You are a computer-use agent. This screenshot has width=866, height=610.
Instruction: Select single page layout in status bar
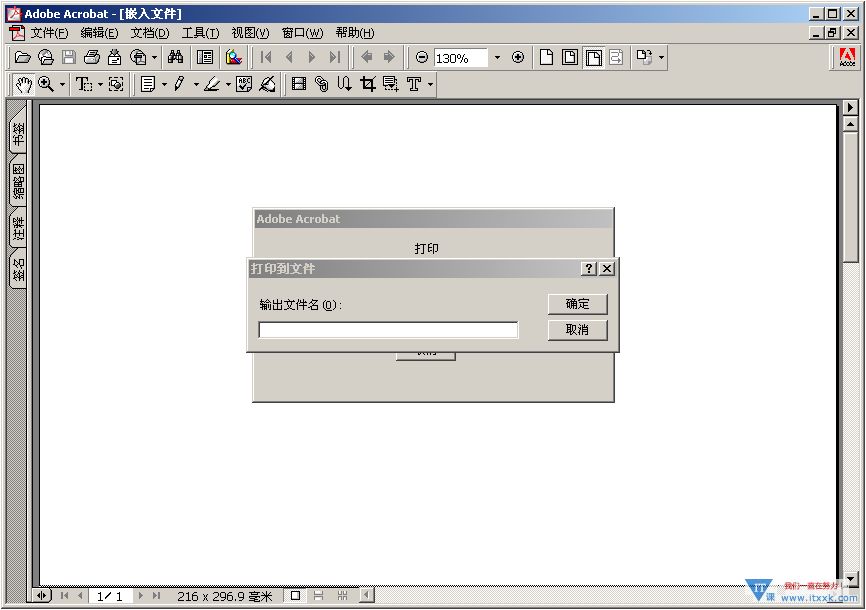[295, 596]
